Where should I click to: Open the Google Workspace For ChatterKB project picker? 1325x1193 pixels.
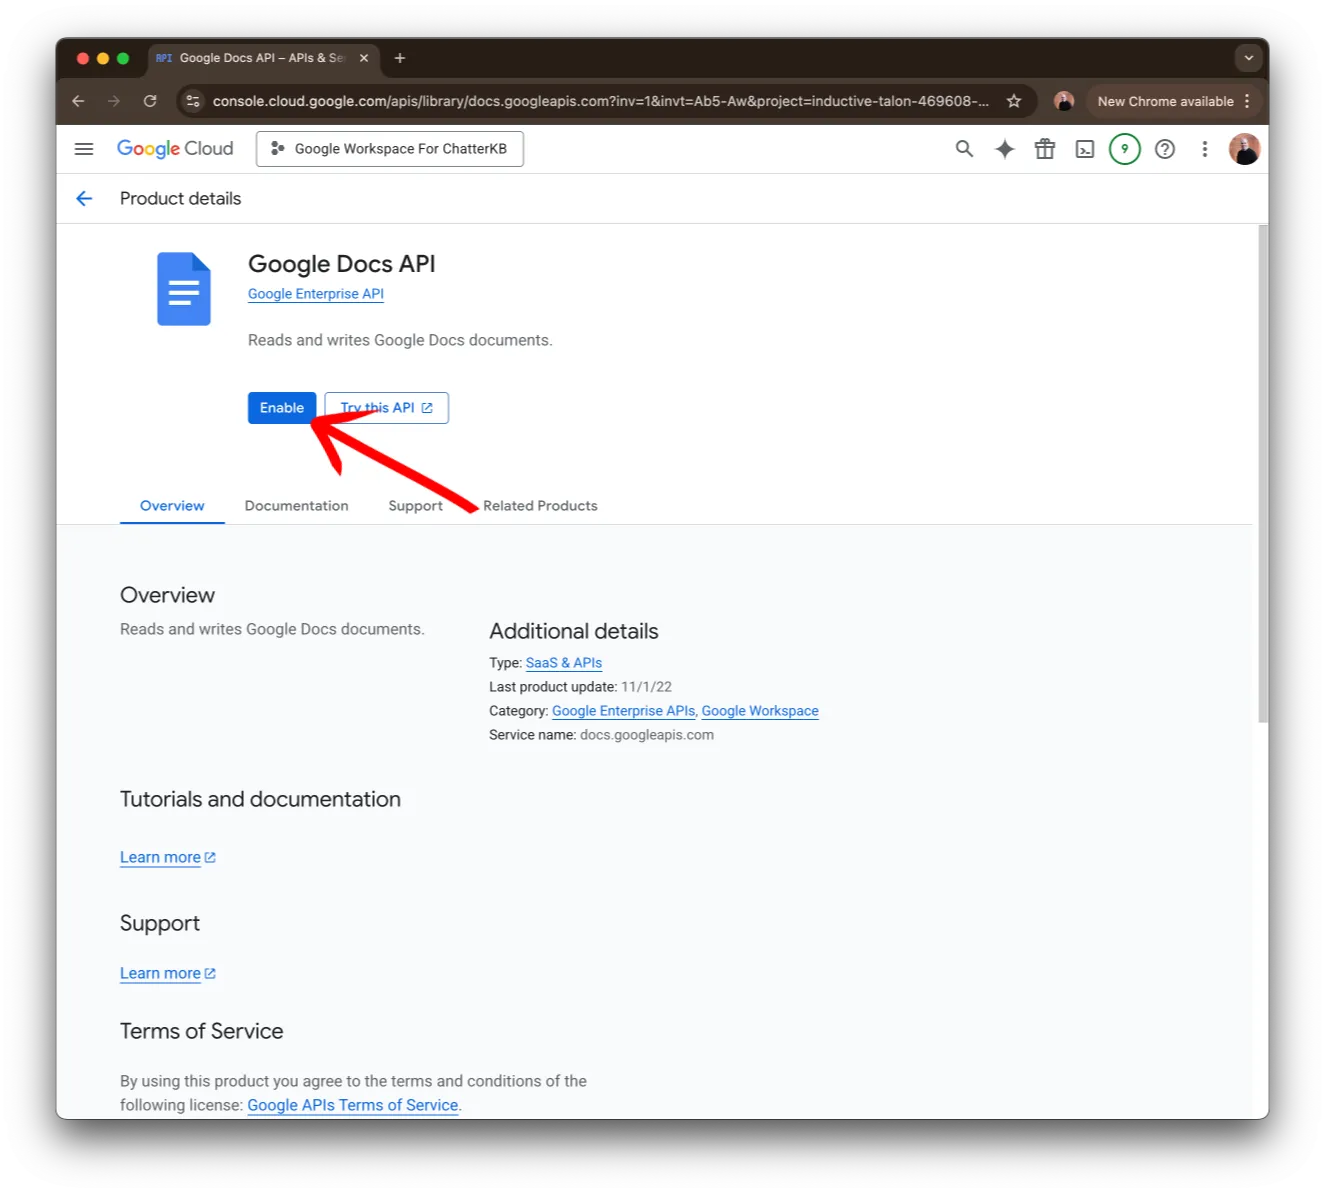pos(390,149)
